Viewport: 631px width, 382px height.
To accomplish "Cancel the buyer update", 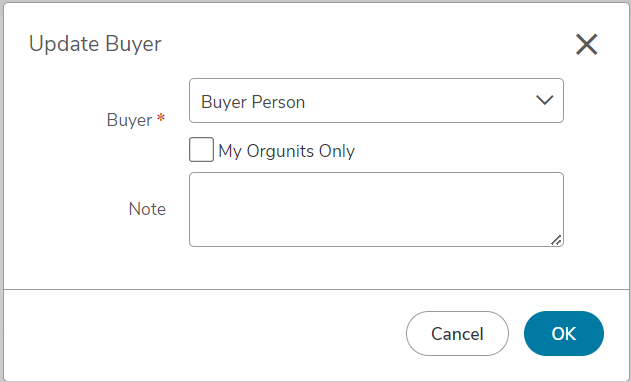I will point(457,333).
